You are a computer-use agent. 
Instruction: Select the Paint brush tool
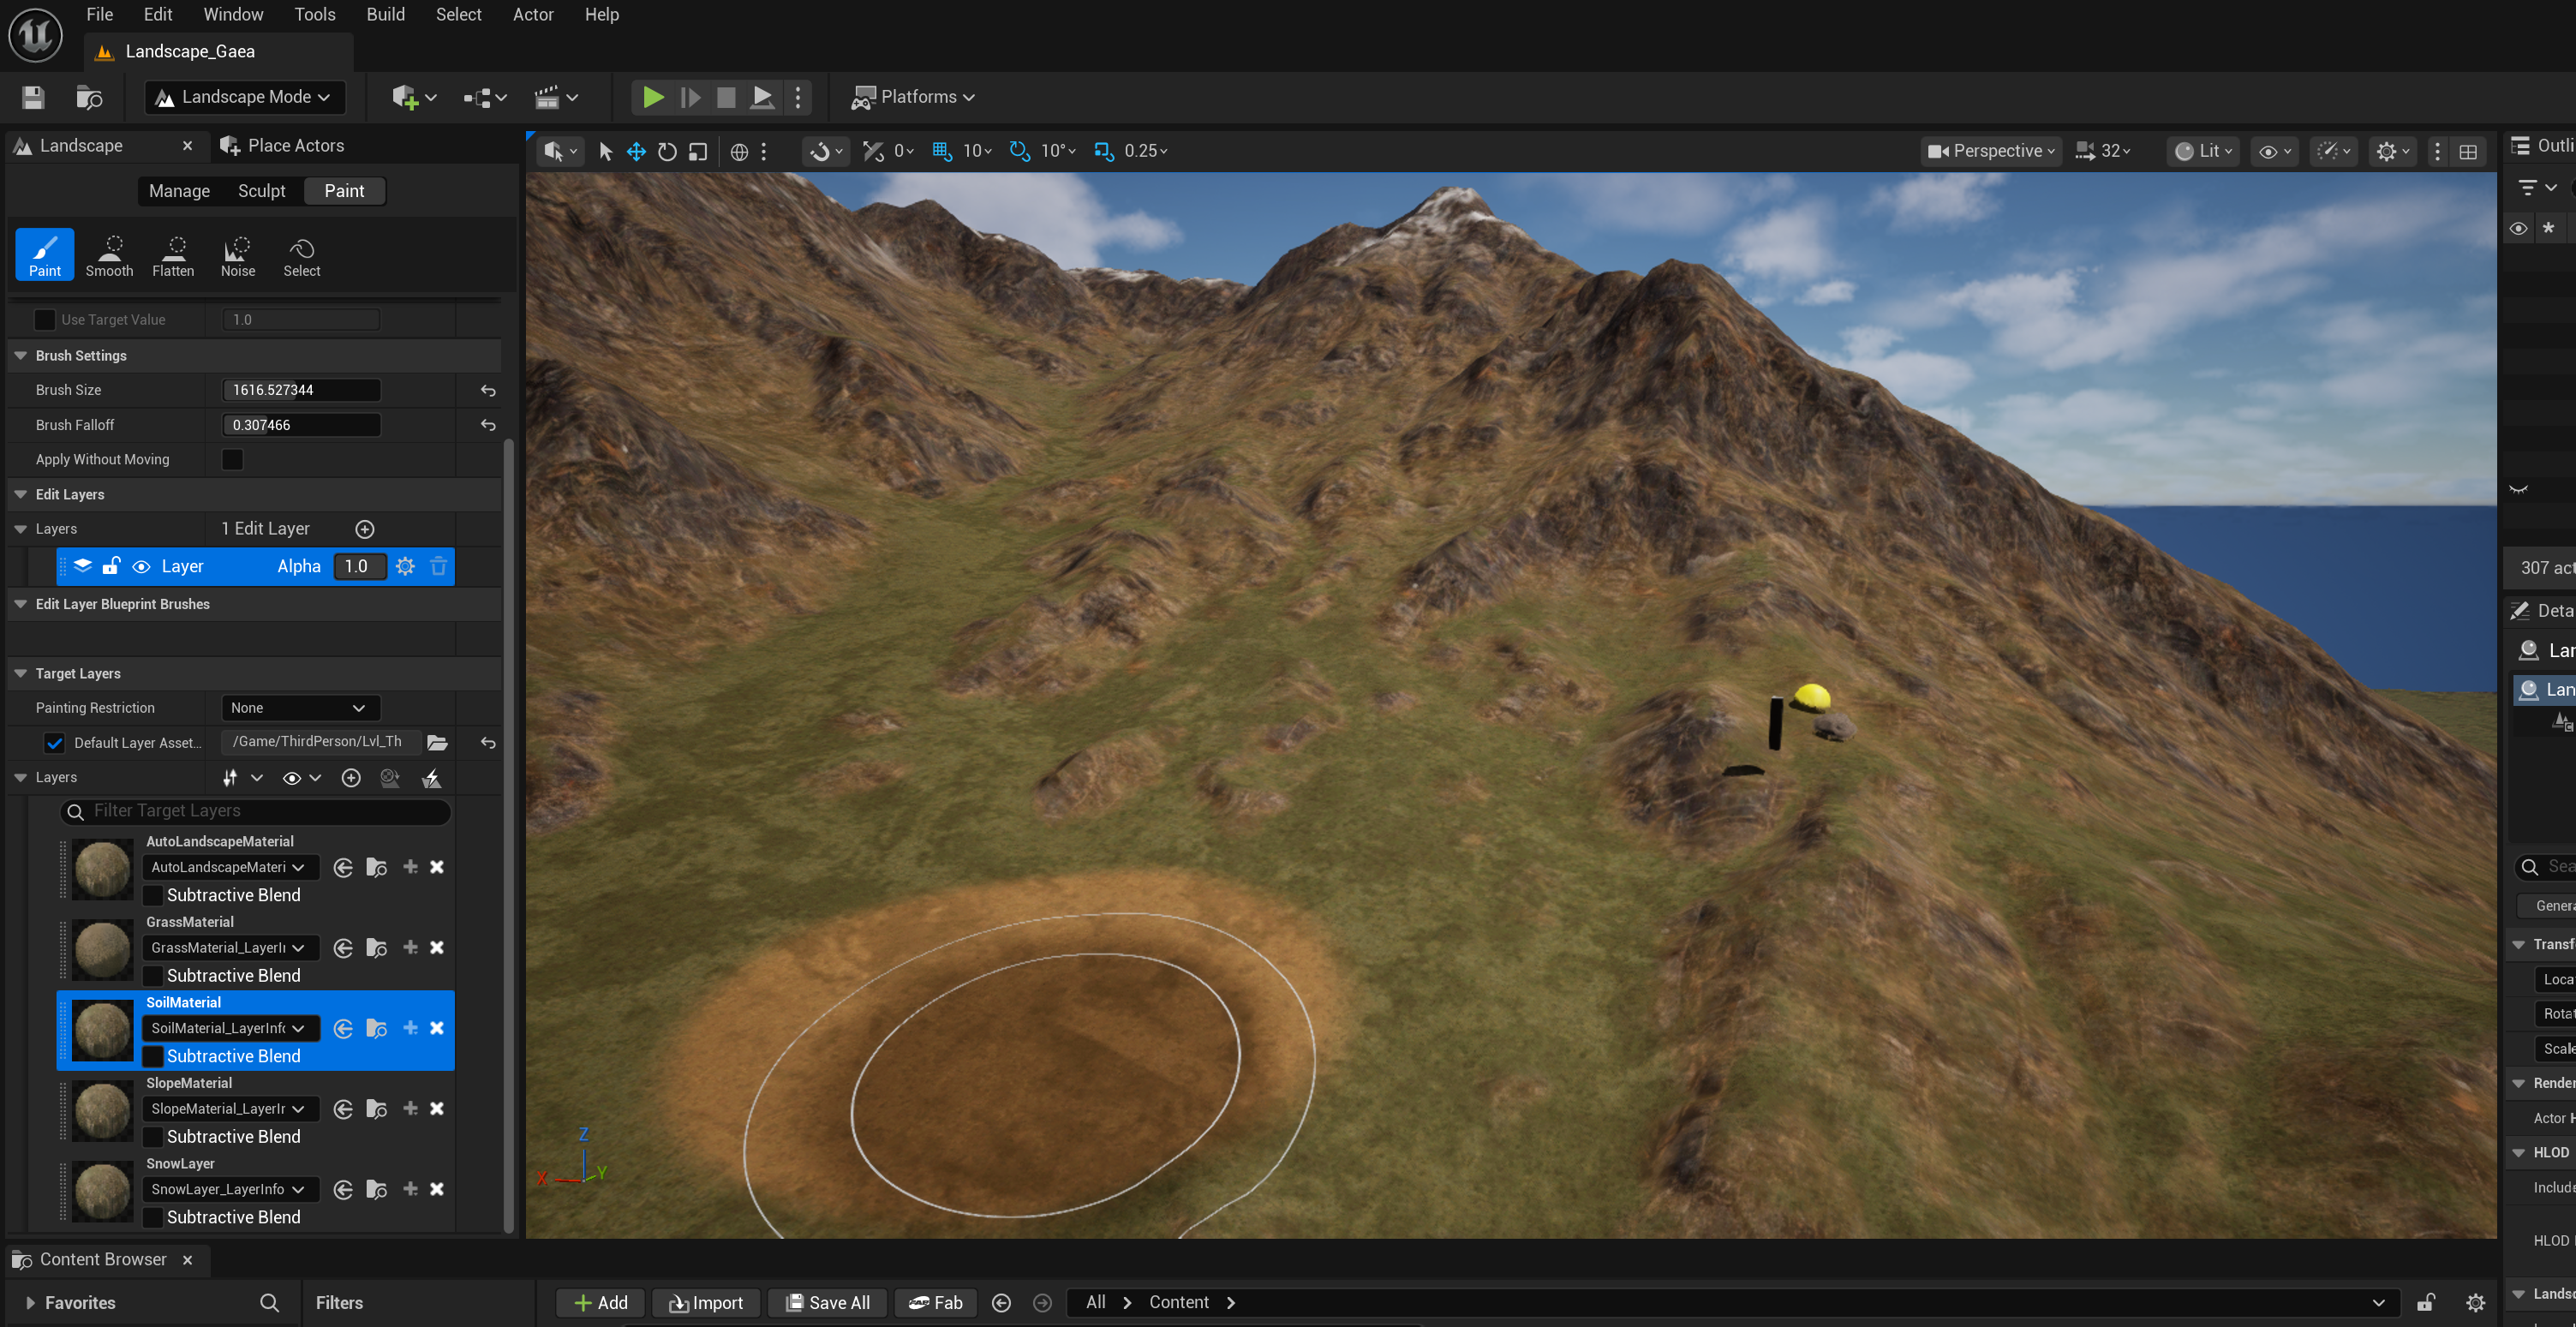click(44, 255)
